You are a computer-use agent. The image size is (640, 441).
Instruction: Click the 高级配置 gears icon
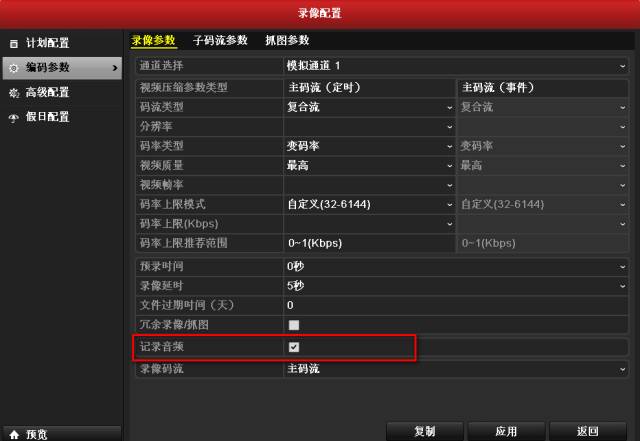(x=14, y=93)
